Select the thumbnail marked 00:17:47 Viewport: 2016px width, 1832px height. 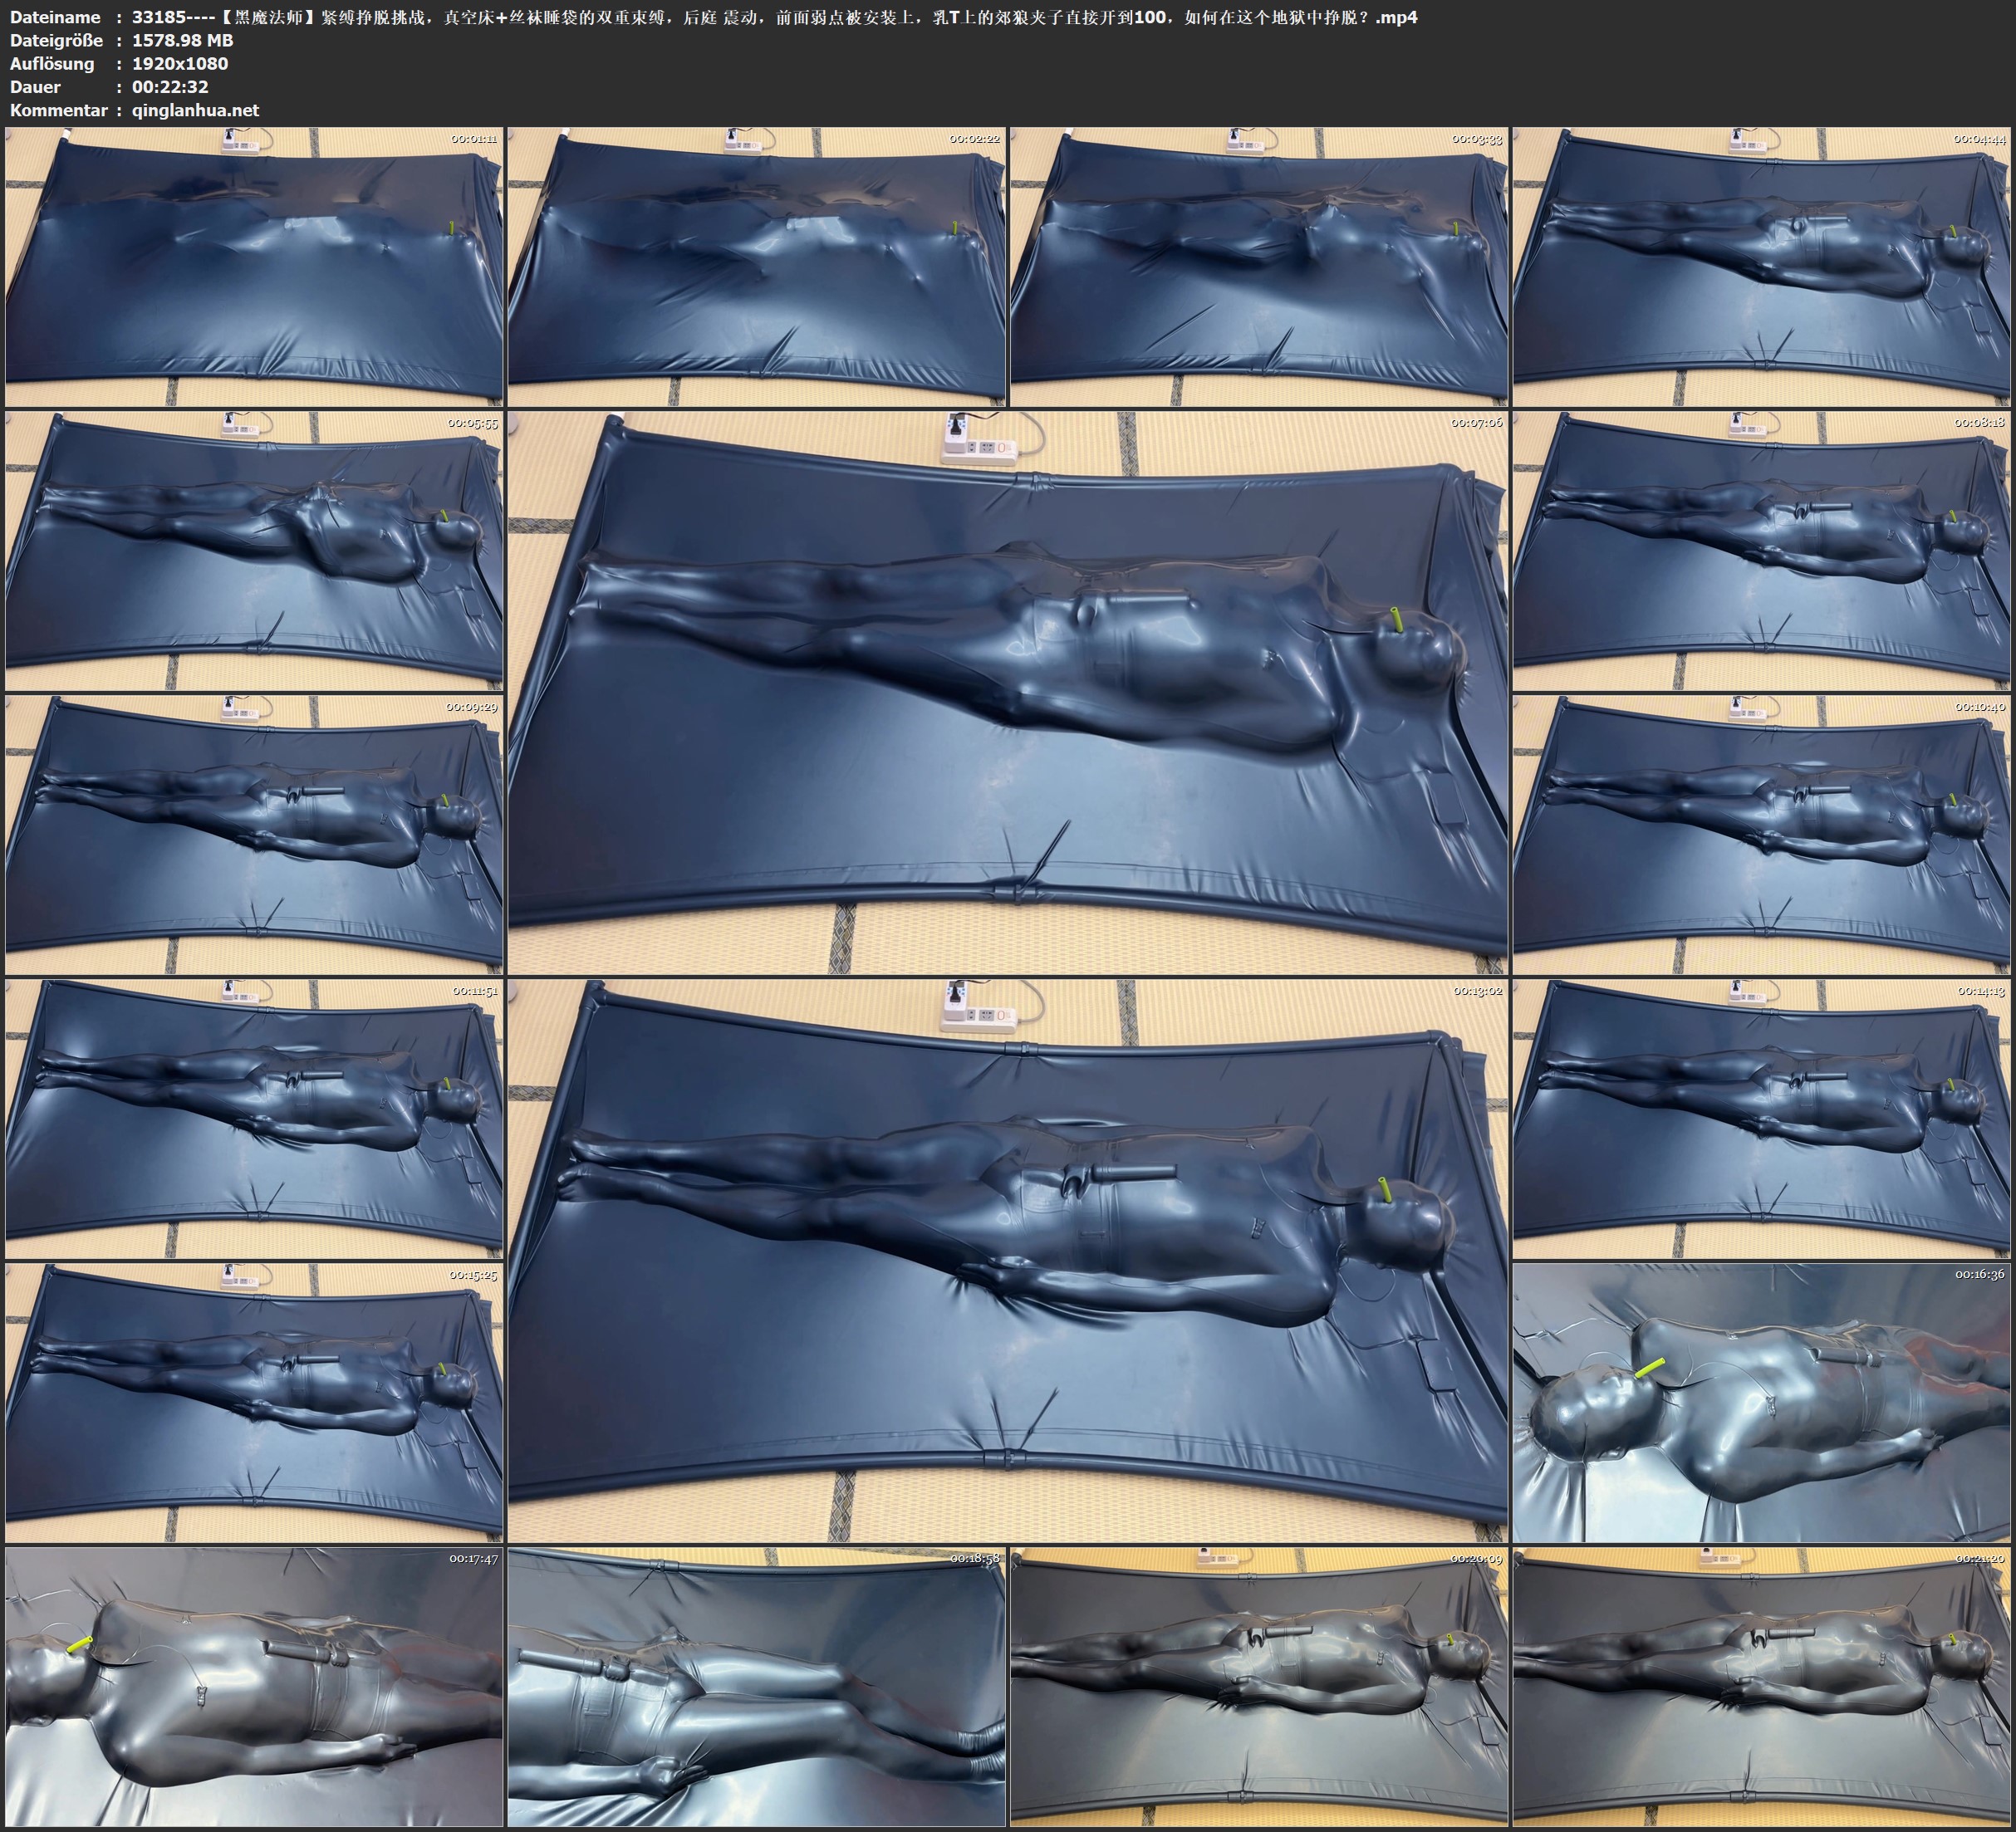click(254, 1687)
